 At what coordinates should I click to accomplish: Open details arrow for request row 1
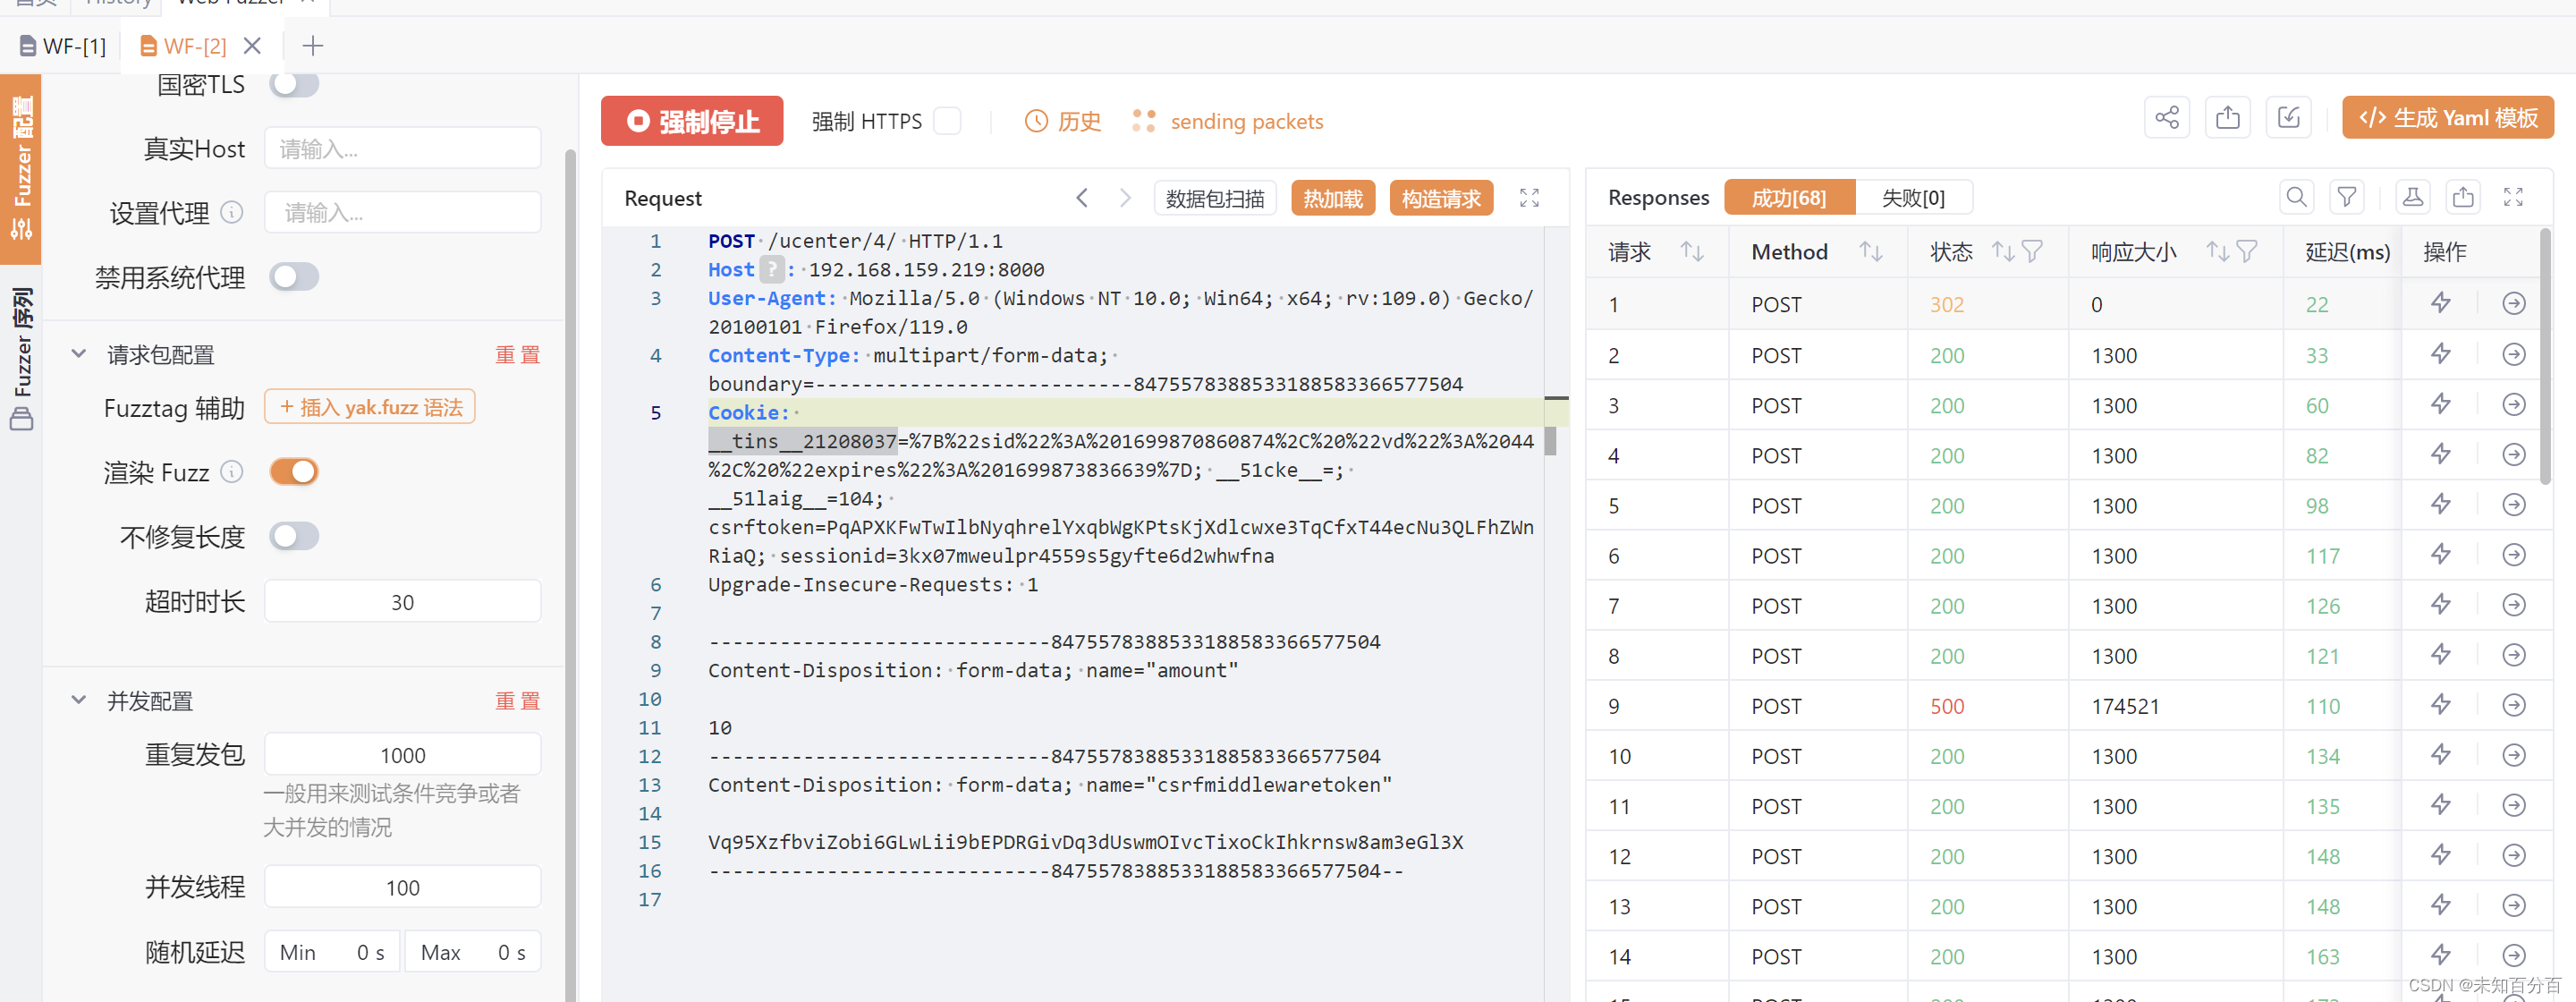(2513, 303)
